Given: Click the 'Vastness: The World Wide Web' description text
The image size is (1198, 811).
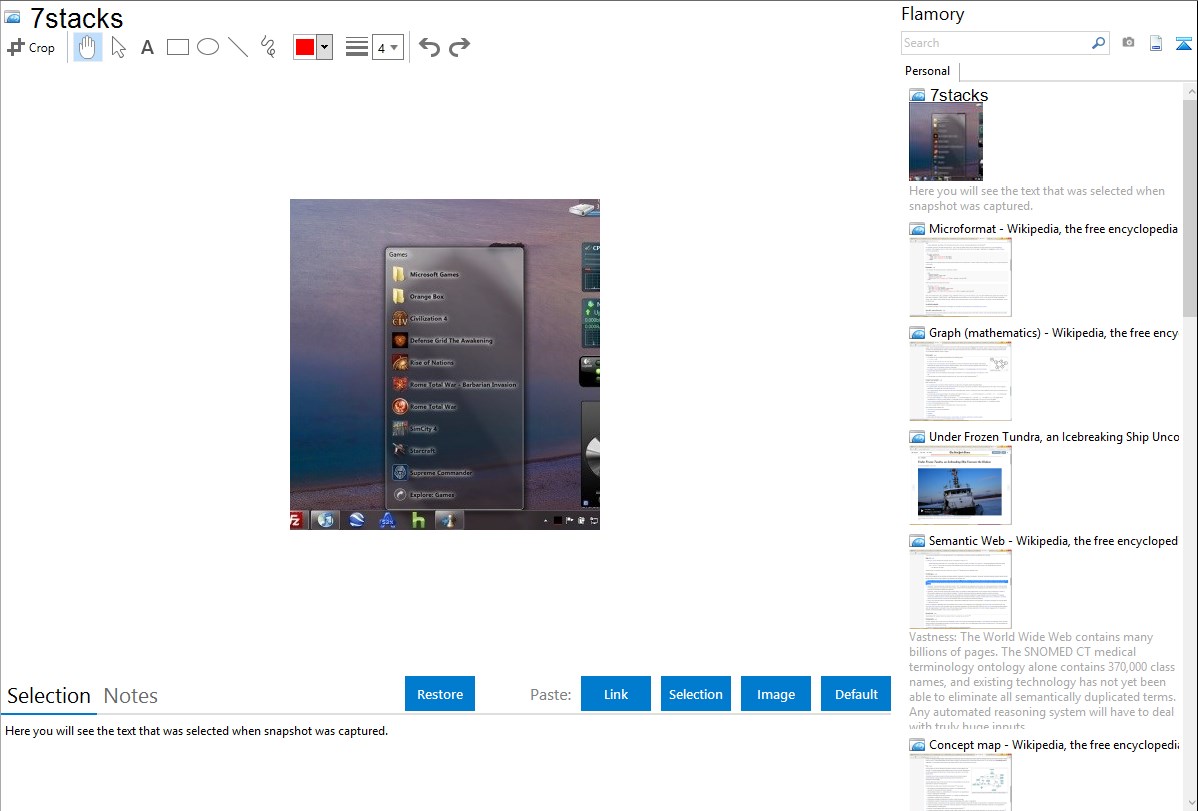Looking at the screenshot, I should (x=1042, y=681).
